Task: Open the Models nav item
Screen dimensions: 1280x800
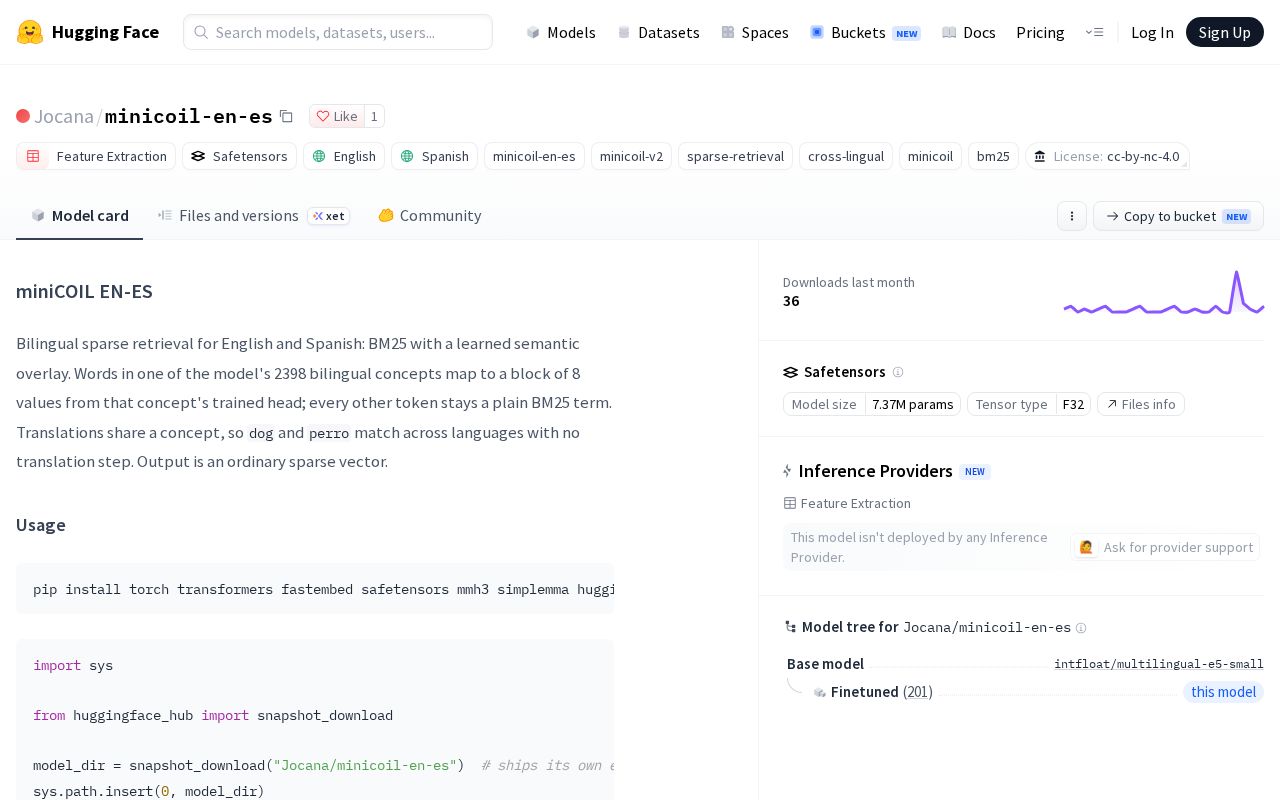Action: point(561,32)
